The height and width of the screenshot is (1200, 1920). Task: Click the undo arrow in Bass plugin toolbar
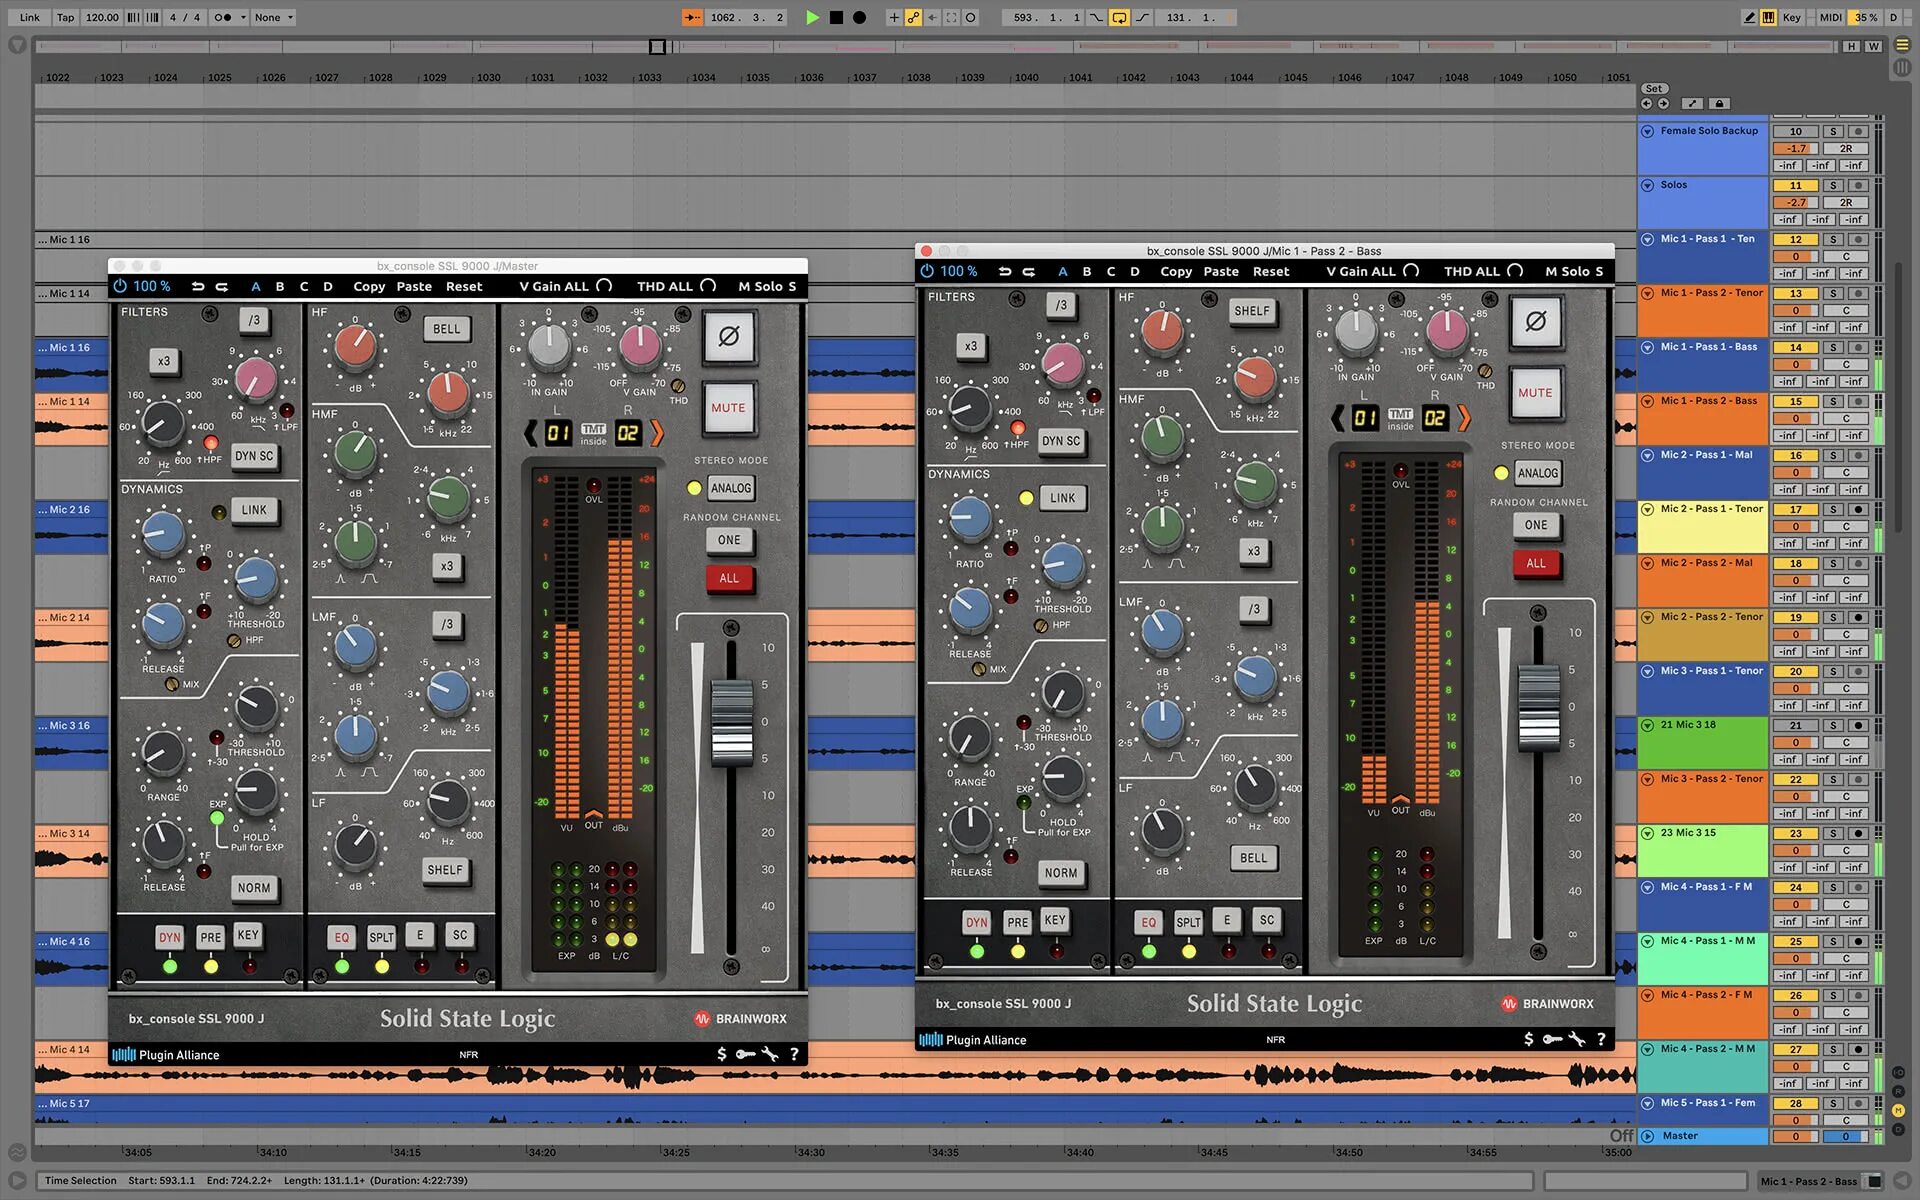pyautogui.click(x=1004, y=271)
